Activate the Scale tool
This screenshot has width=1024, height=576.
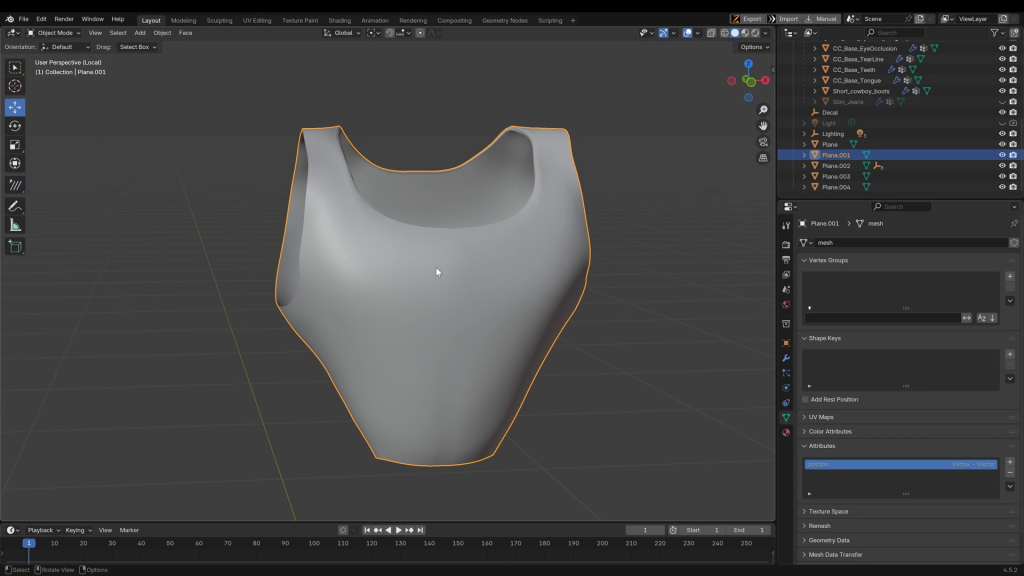(x=15, y=145)
